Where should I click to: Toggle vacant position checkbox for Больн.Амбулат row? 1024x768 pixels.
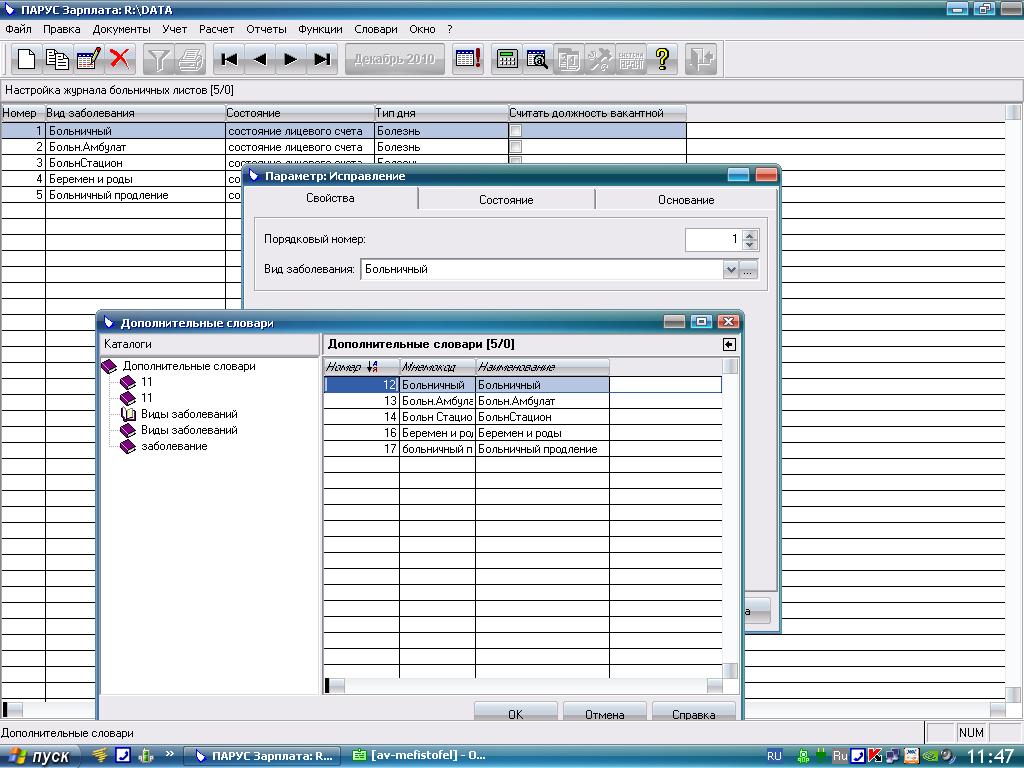(516, 147)
